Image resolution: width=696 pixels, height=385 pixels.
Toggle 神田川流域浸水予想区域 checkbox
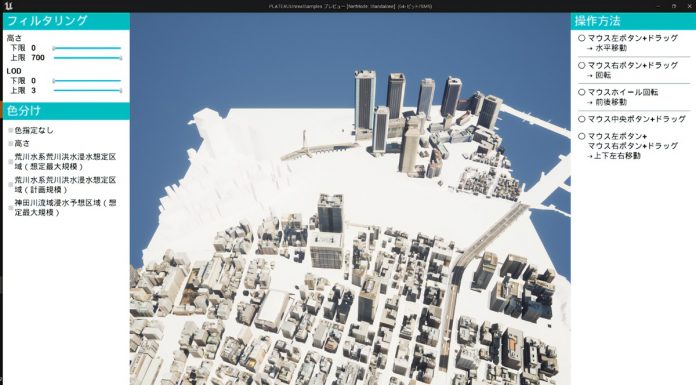click(x=11, y=208)
